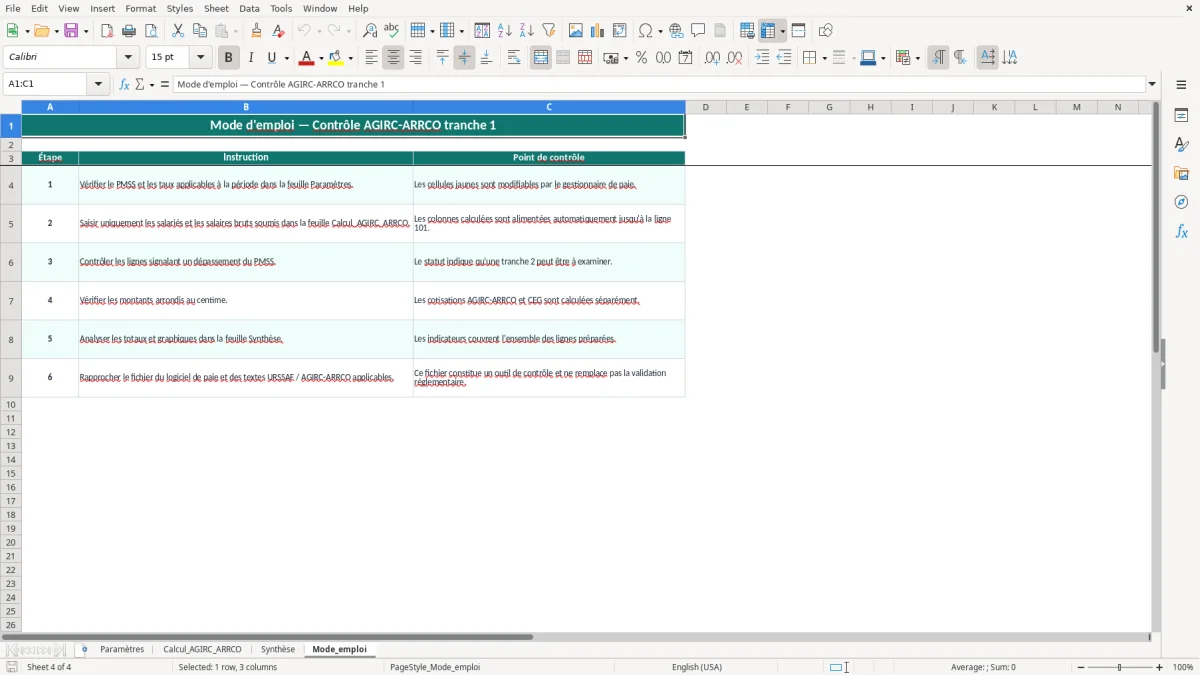This screenshot has width=1200, height=675.
Task: Click the Print icon
Action: [129, 31]
